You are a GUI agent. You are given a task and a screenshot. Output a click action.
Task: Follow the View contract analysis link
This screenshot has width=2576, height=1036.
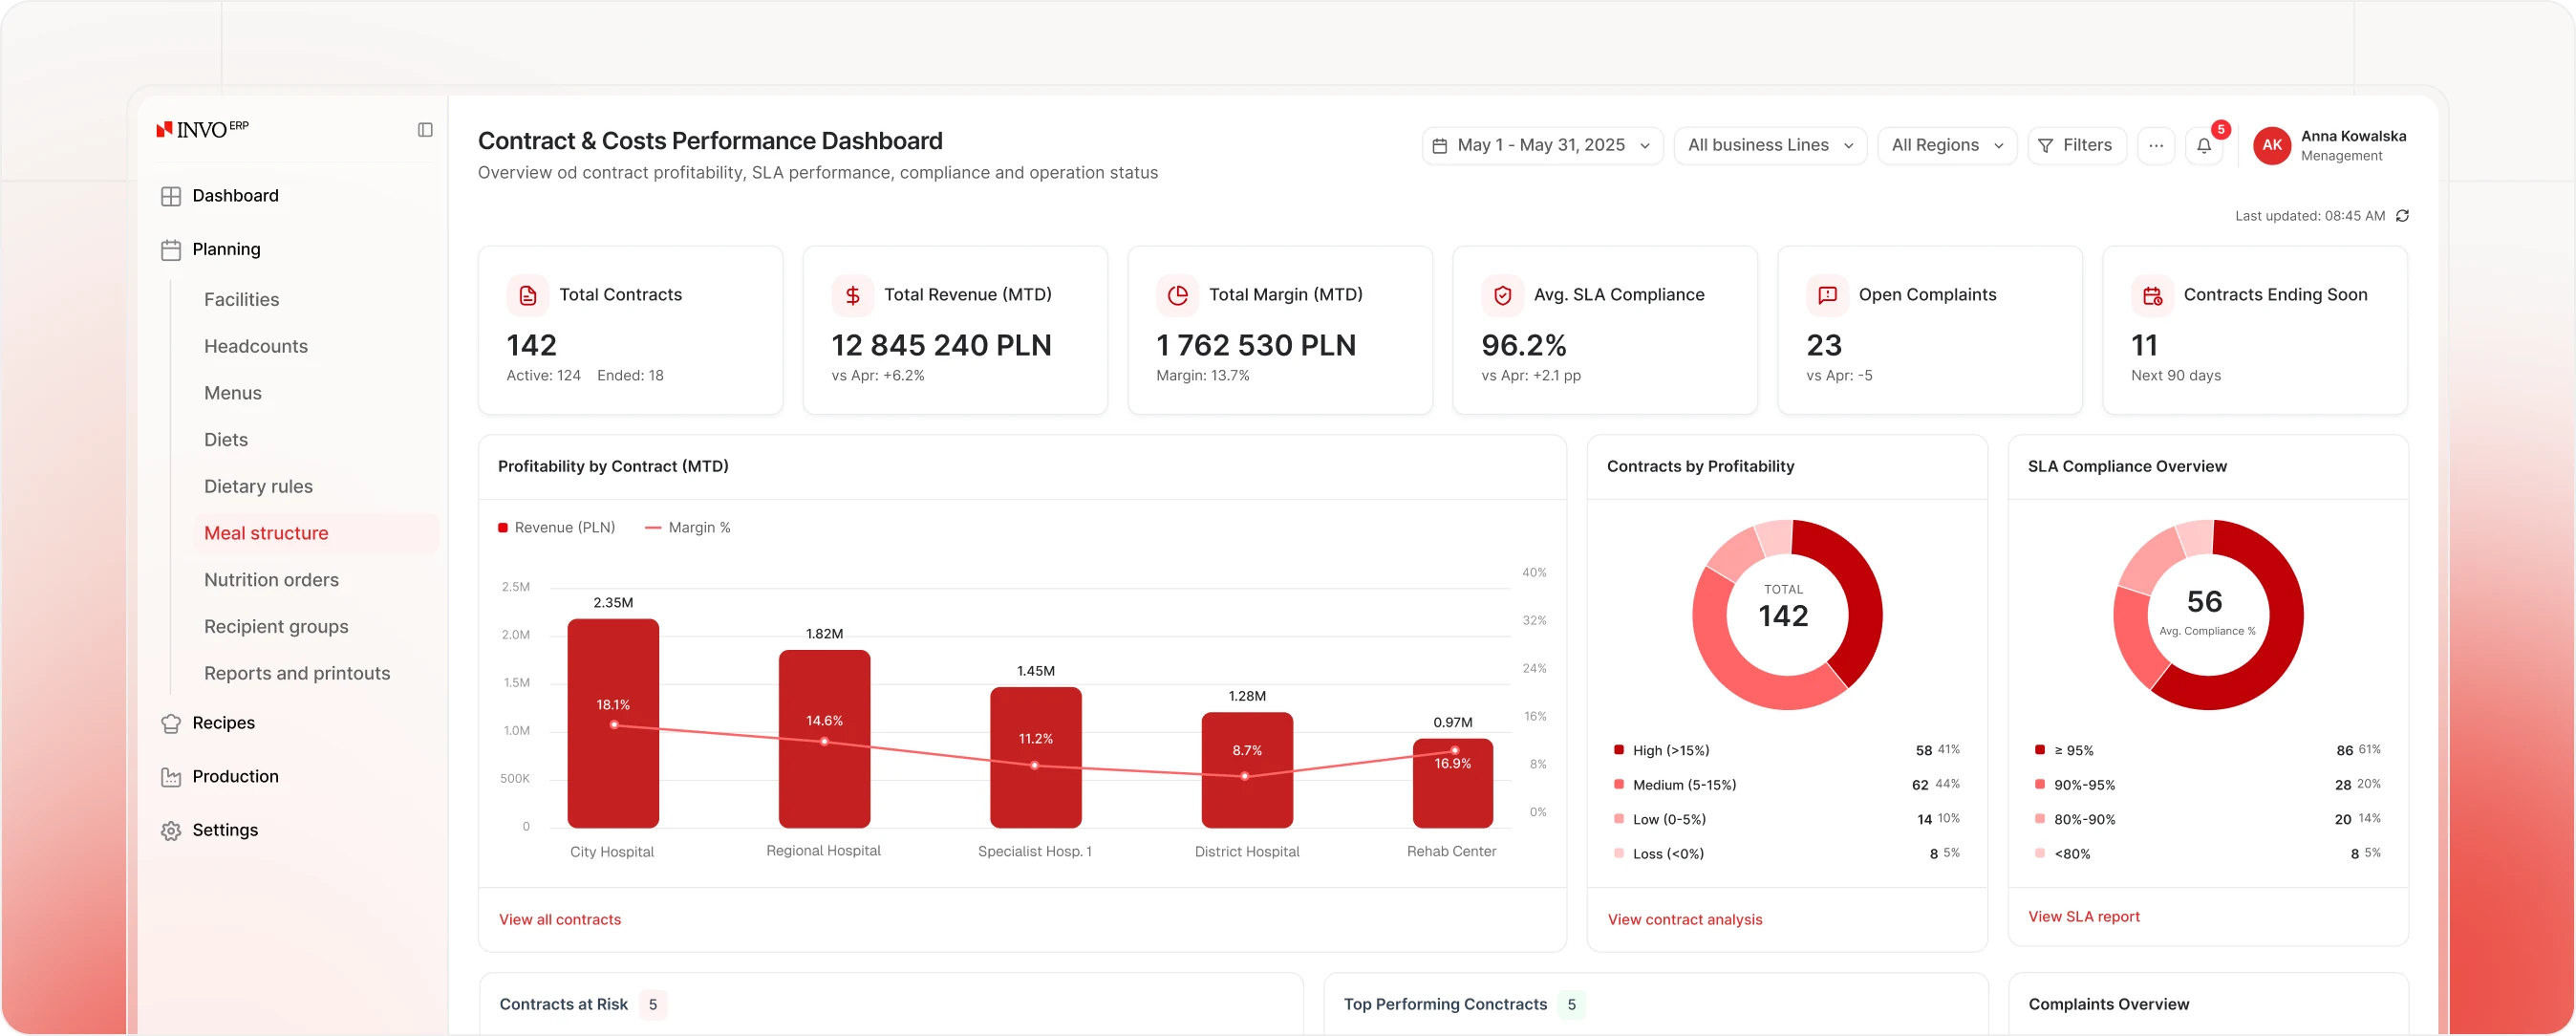(1685, 920)
